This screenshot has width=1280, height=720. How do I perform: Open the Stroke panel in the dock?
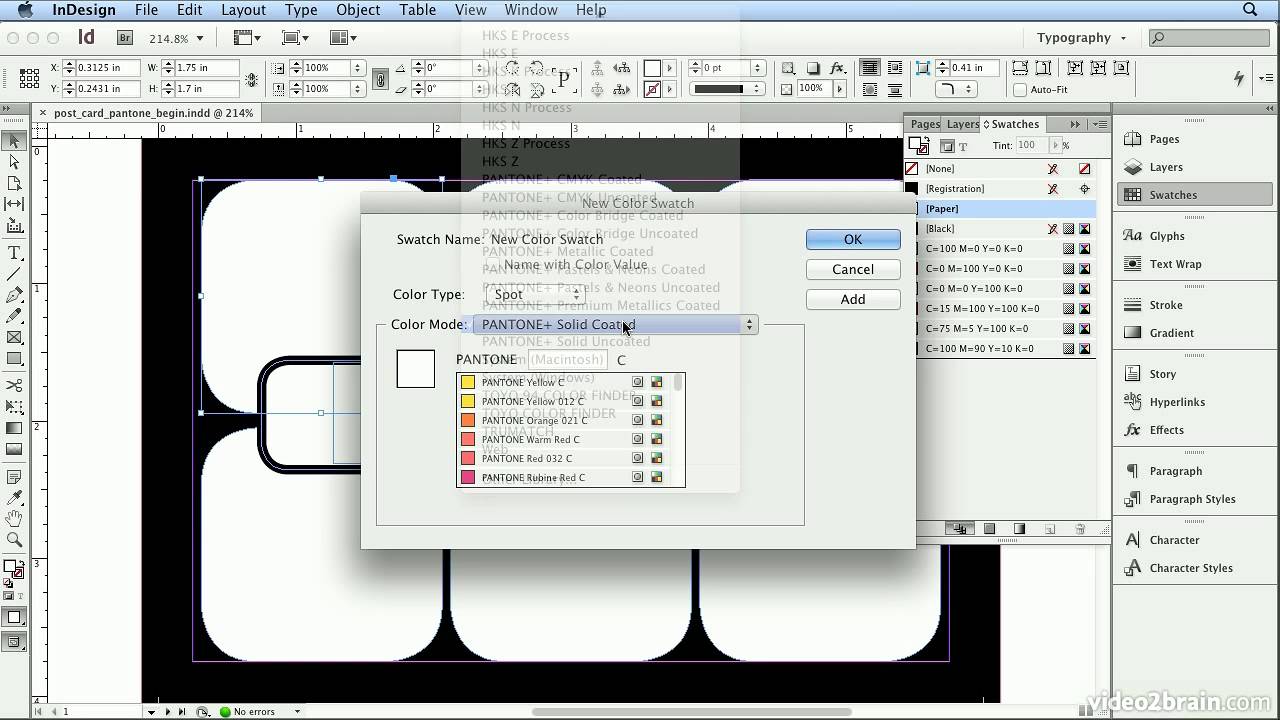1166,305
